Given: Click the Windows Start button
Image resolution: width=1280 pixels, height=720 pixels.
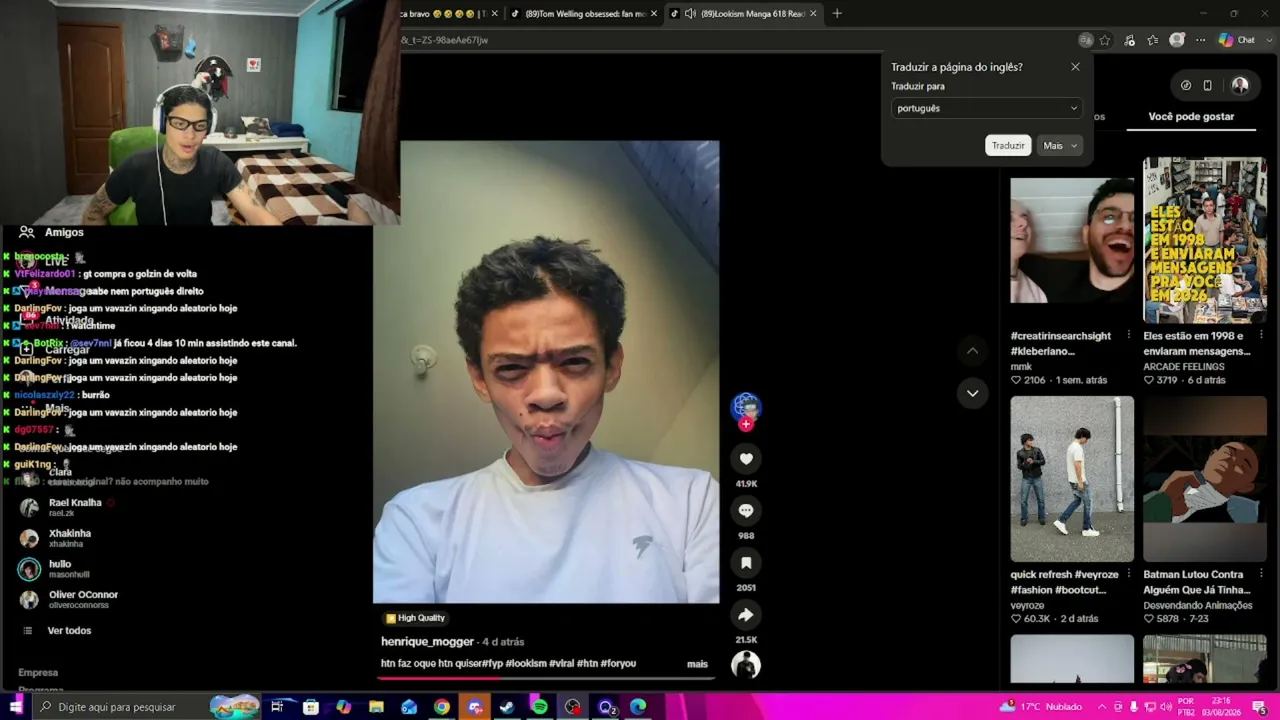Looking at the screenshot, I should pos(16,707).
